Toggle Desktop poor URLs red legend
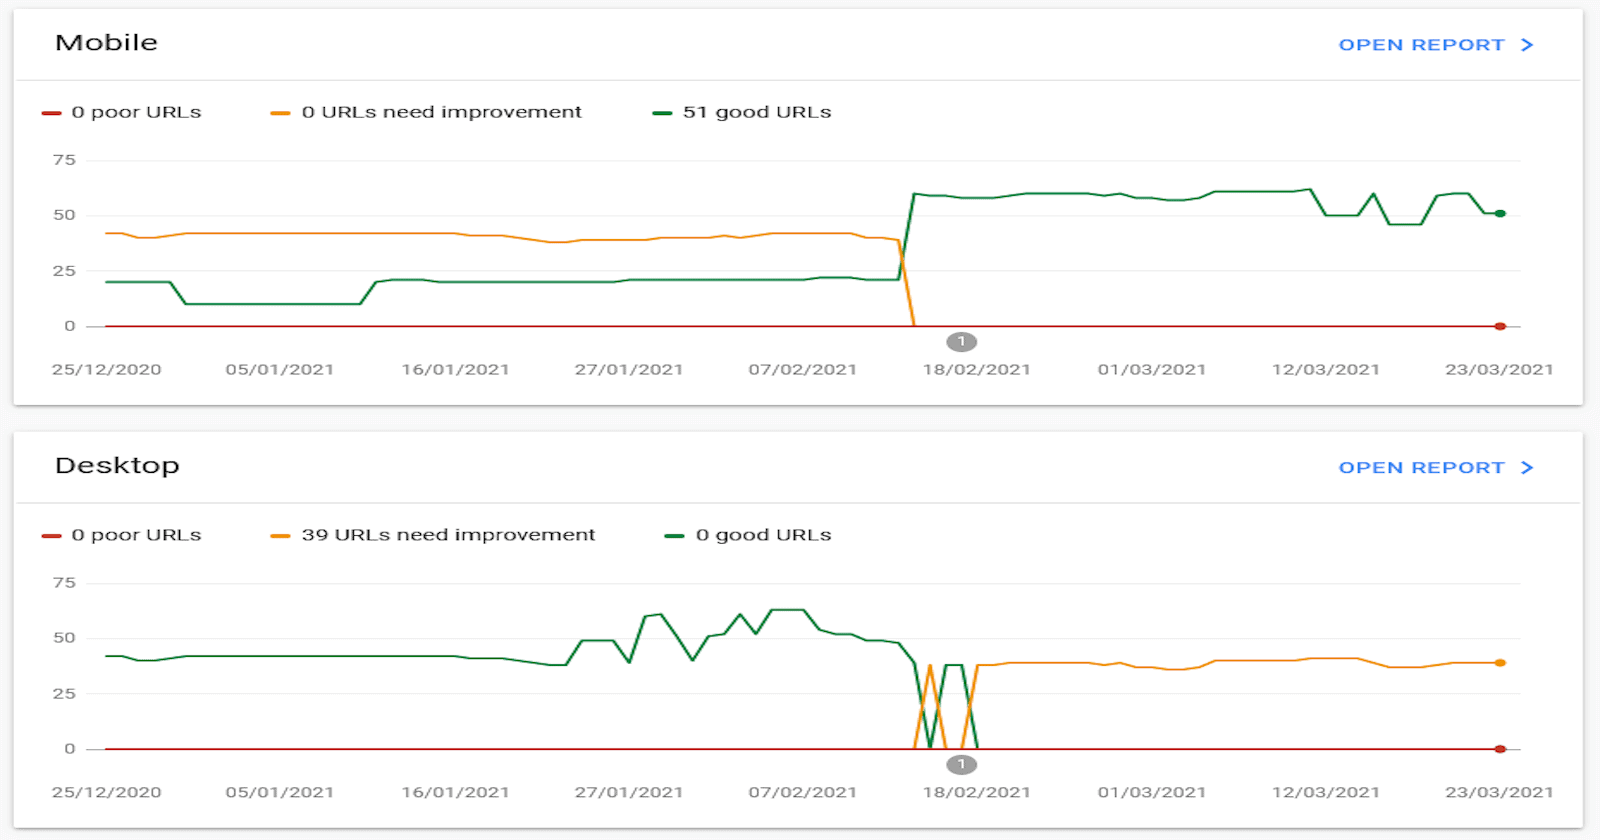Viewport: 1600px width, 840px height. (121, 535)
